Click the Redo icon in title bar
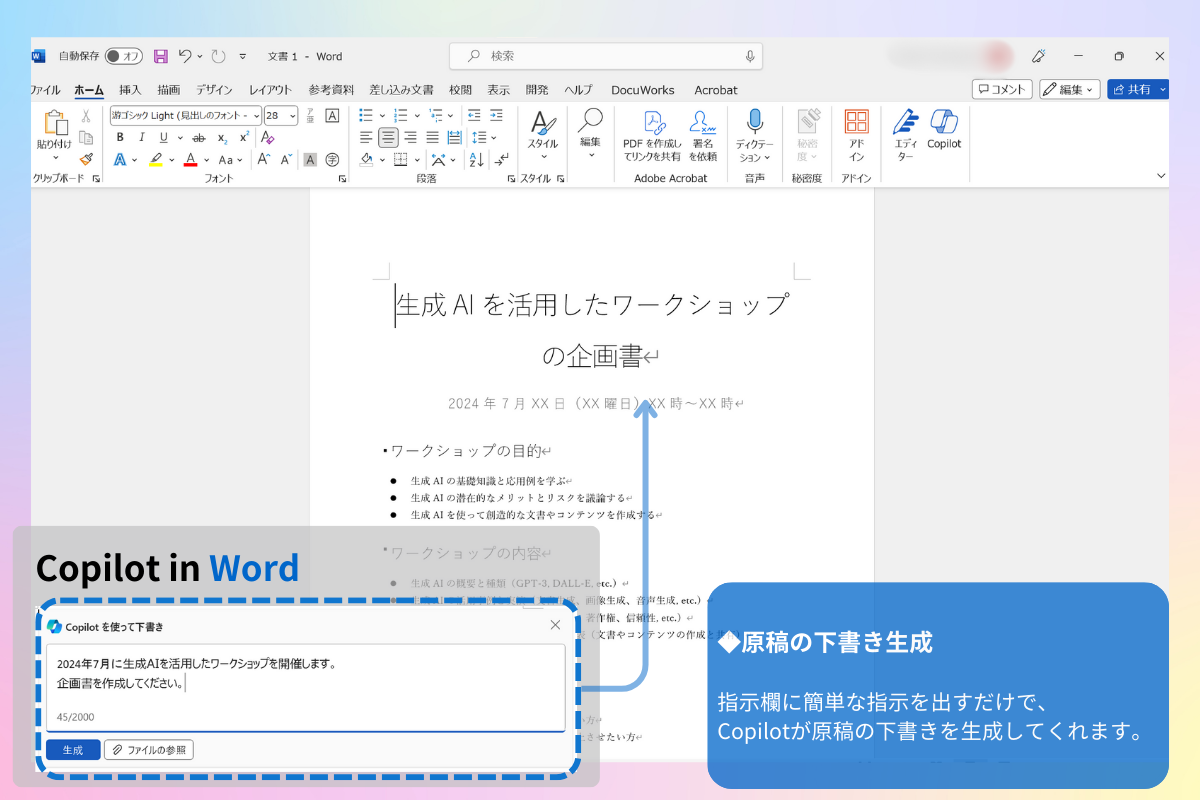This screenshot has width=1200, height=800. (218, 57)
